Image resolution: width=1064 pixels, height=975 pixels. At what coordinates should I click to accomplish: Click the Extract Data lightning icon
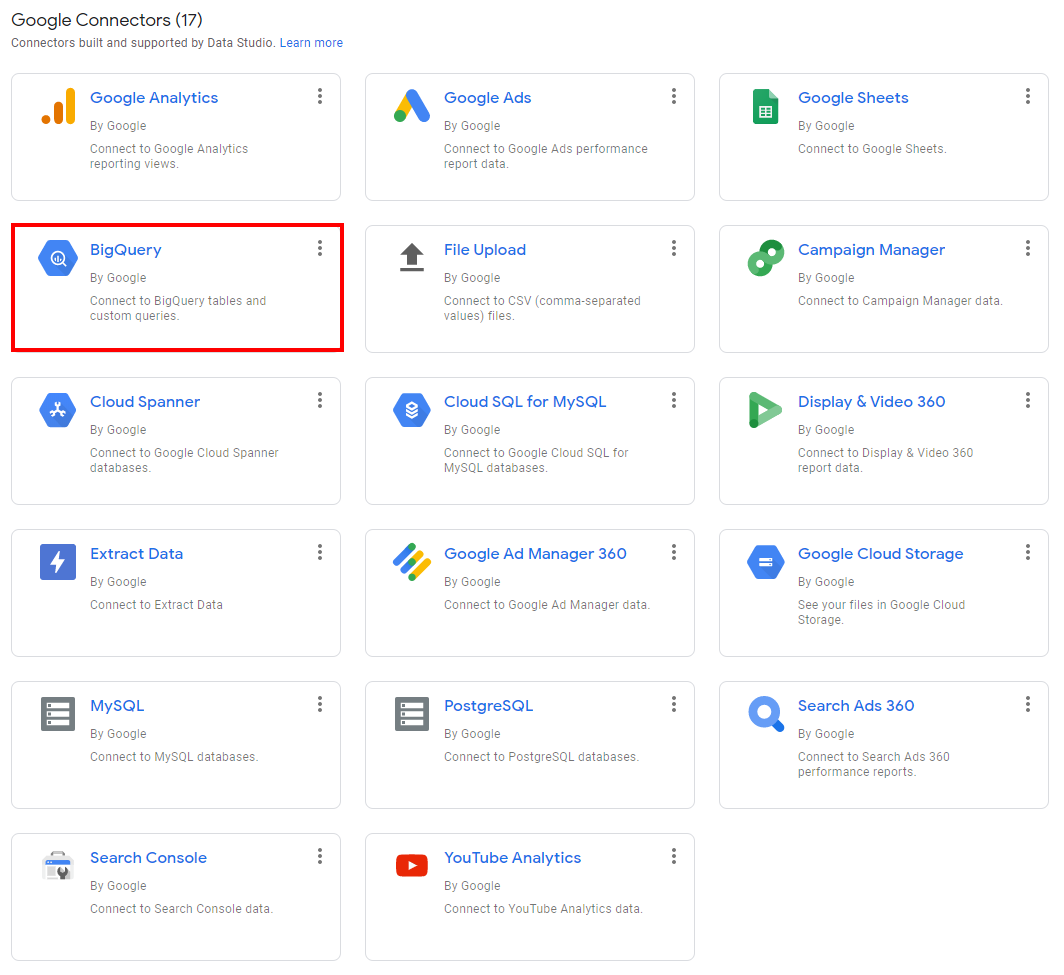click(x=58, y=562)
